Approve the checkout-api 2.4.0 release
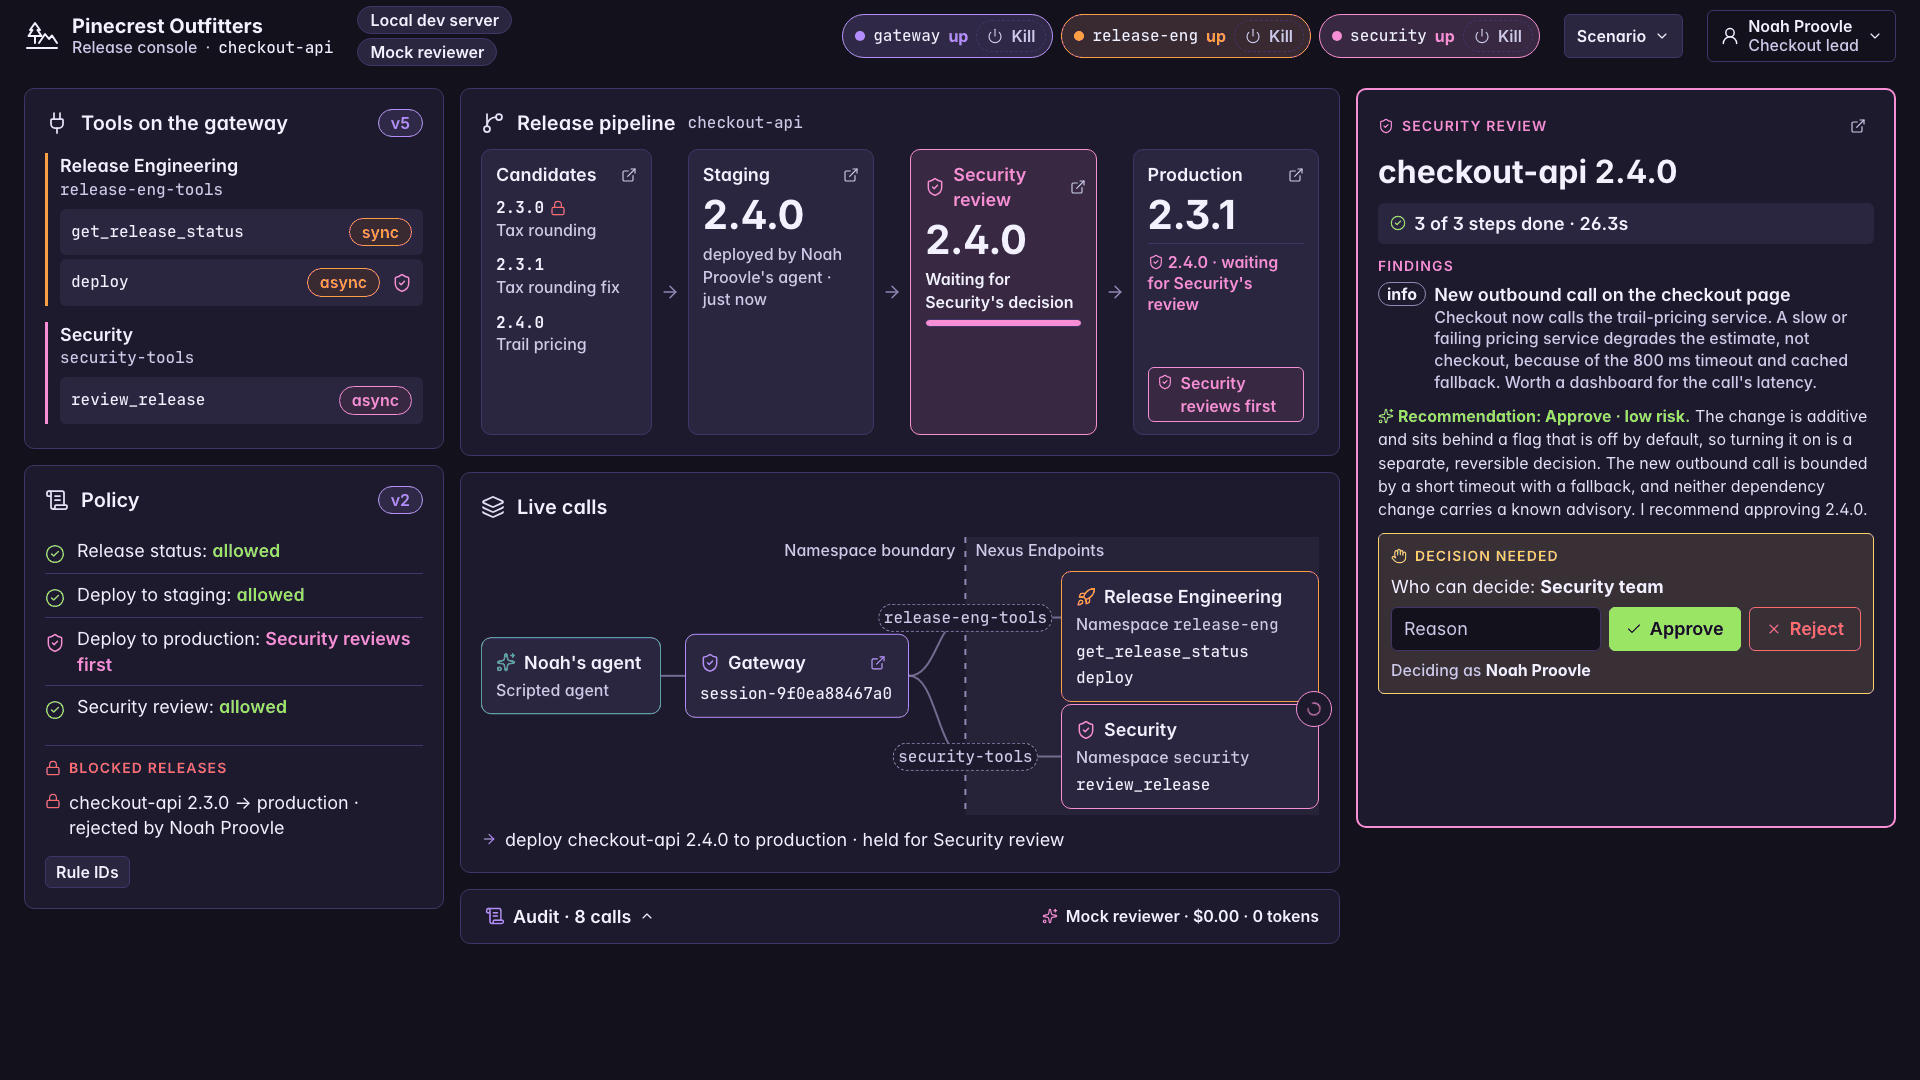Screen dimensions: 1920x1080 tap(1675, 629)
